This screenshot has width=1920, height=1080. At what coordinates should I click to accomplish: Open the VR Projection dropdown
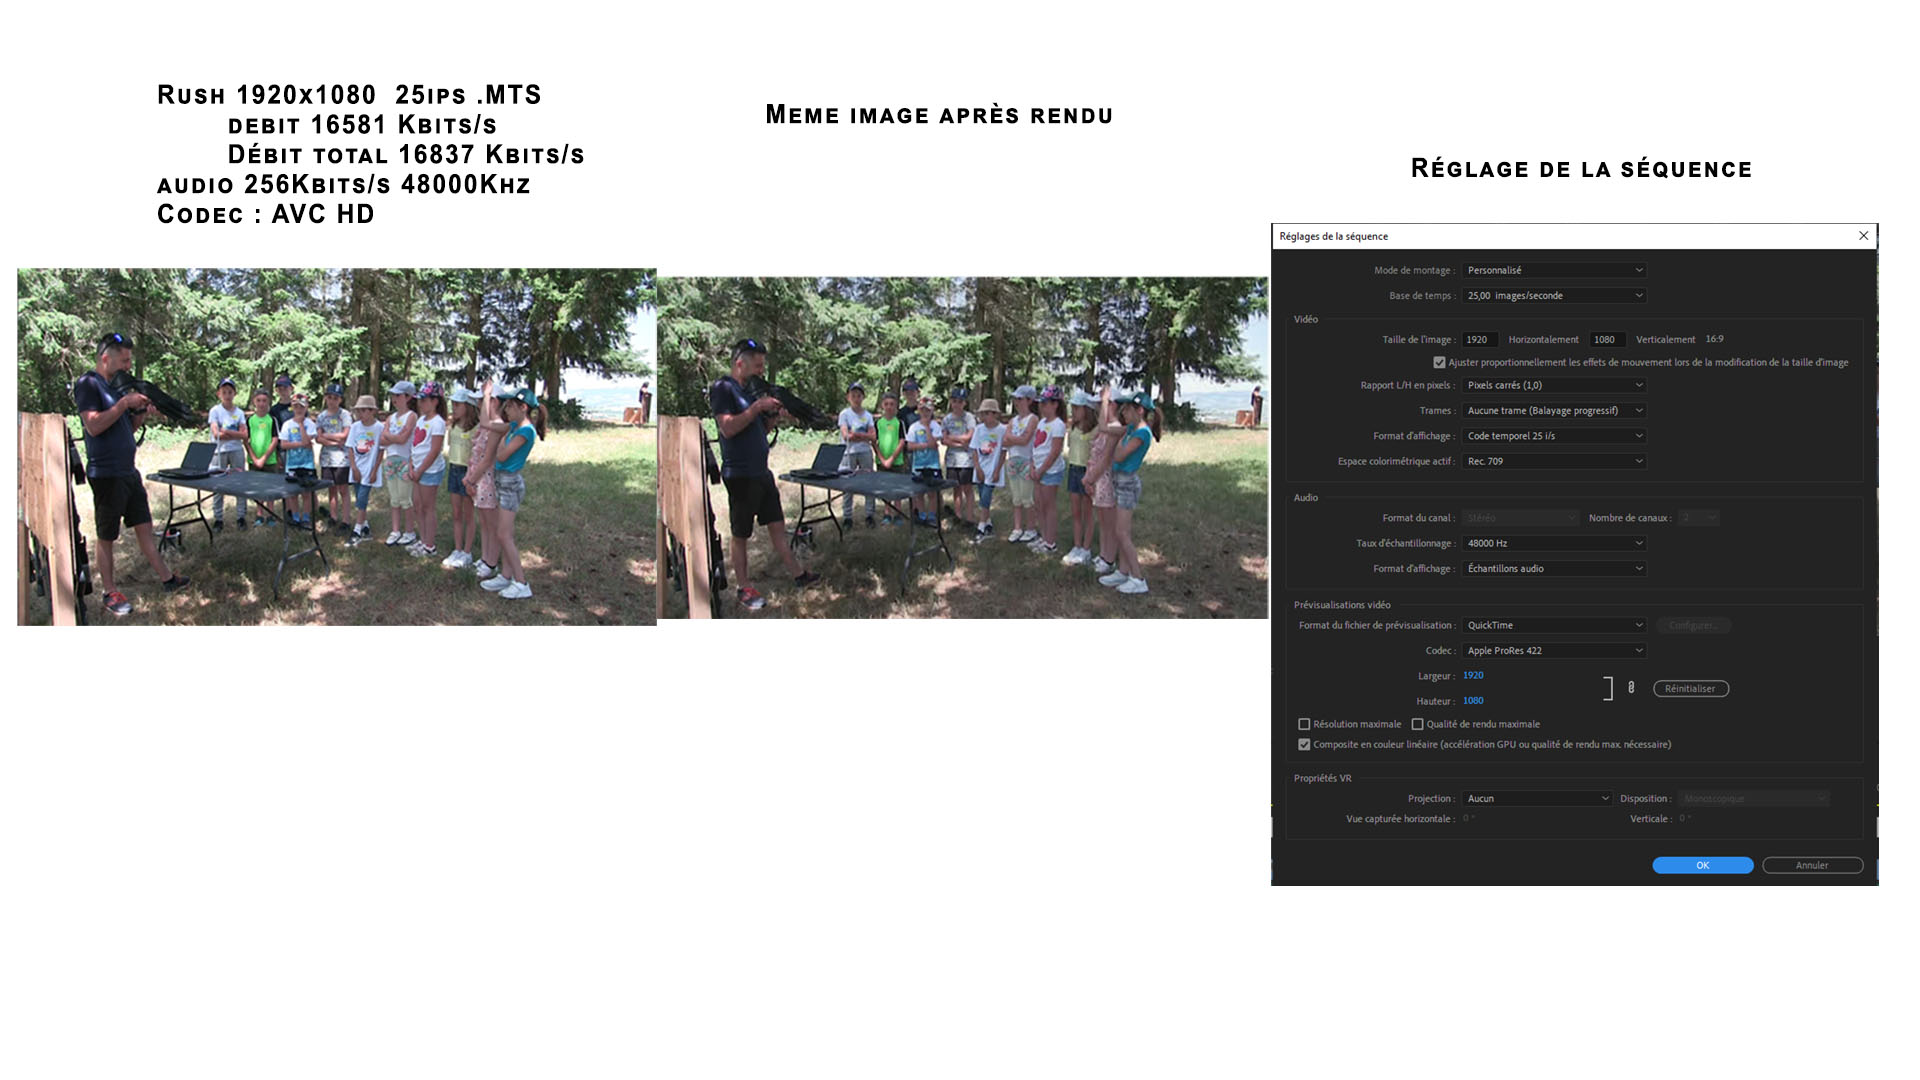click(x=1536, y=799)
